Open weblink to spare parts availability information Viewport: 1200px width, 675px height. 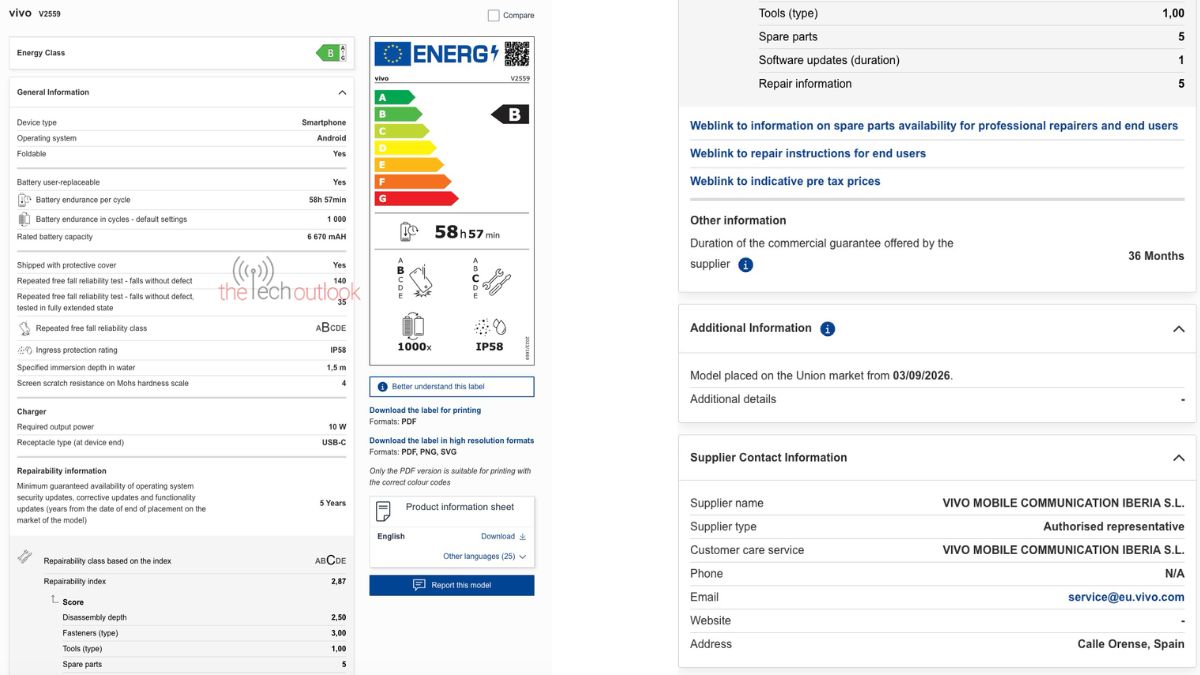pyautogui.click(x=934, y=126)
